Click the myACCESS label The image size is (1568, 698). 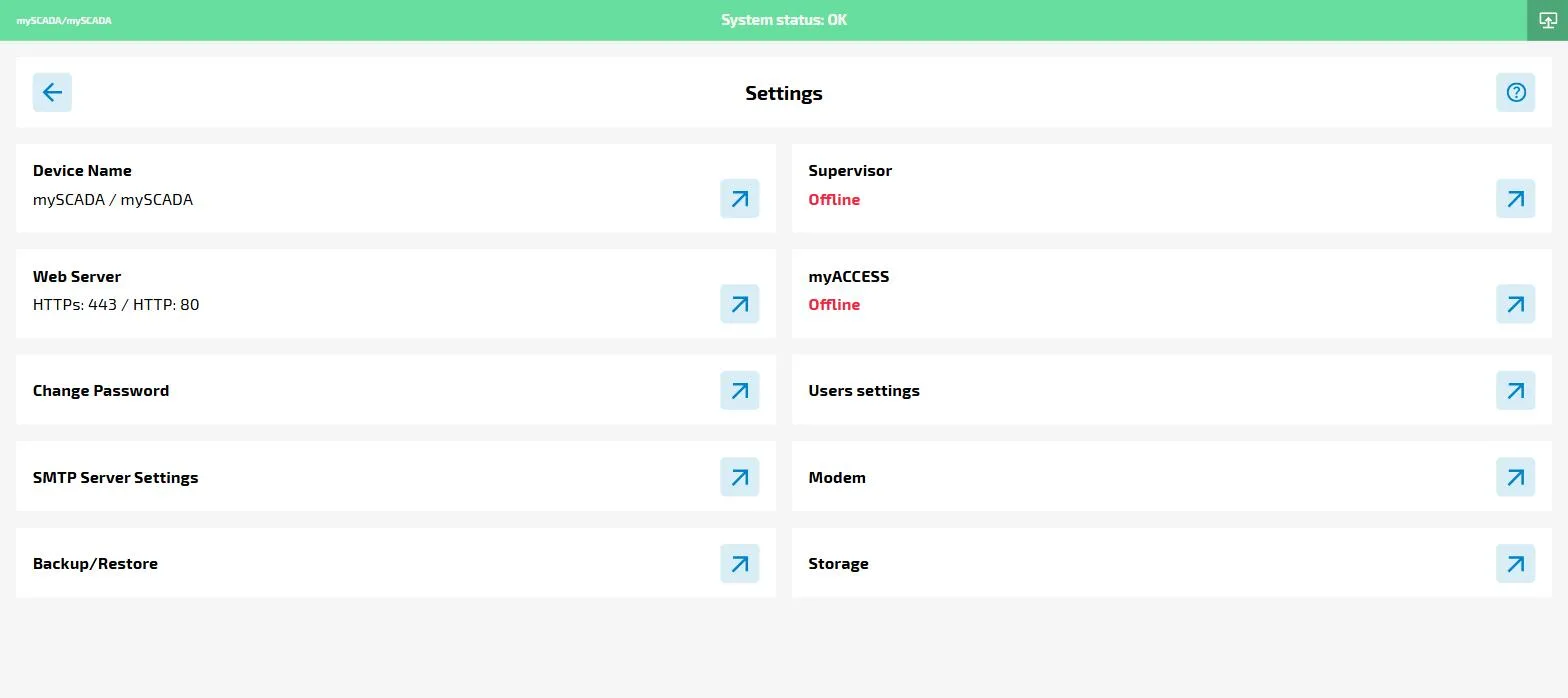pyautogui.click(x=849, y=276)
